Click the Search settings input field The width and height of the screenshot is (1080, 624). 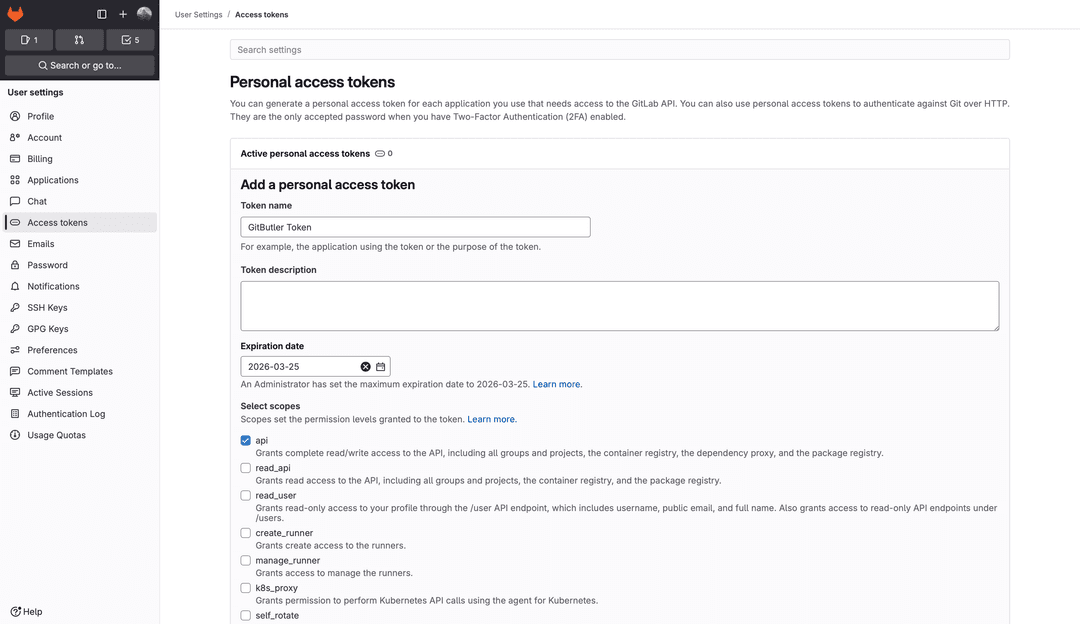click(x=620, y=49)
